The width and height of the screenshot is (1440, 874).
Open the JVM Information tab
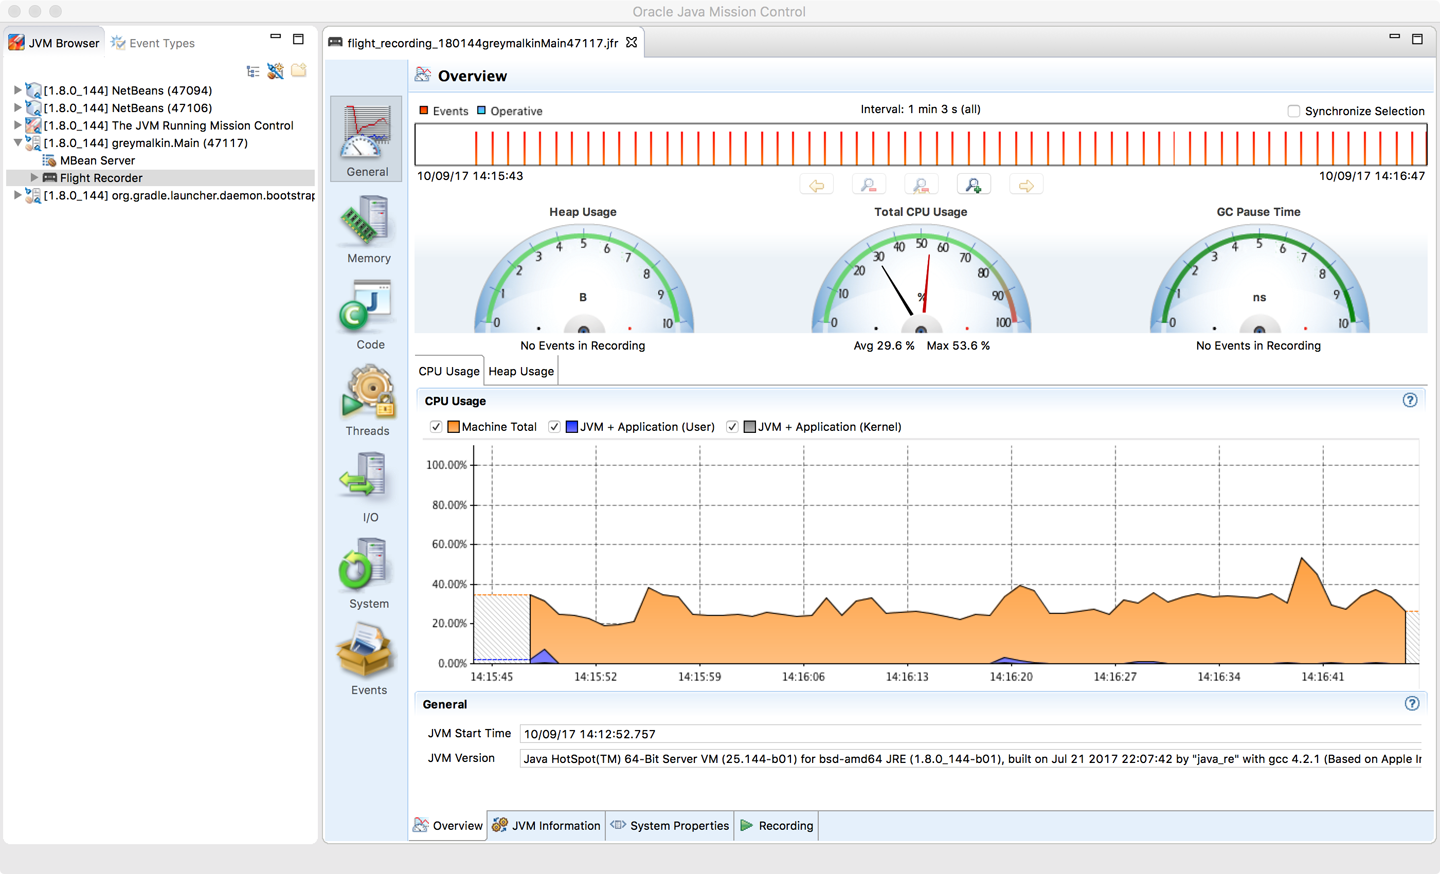546,826
